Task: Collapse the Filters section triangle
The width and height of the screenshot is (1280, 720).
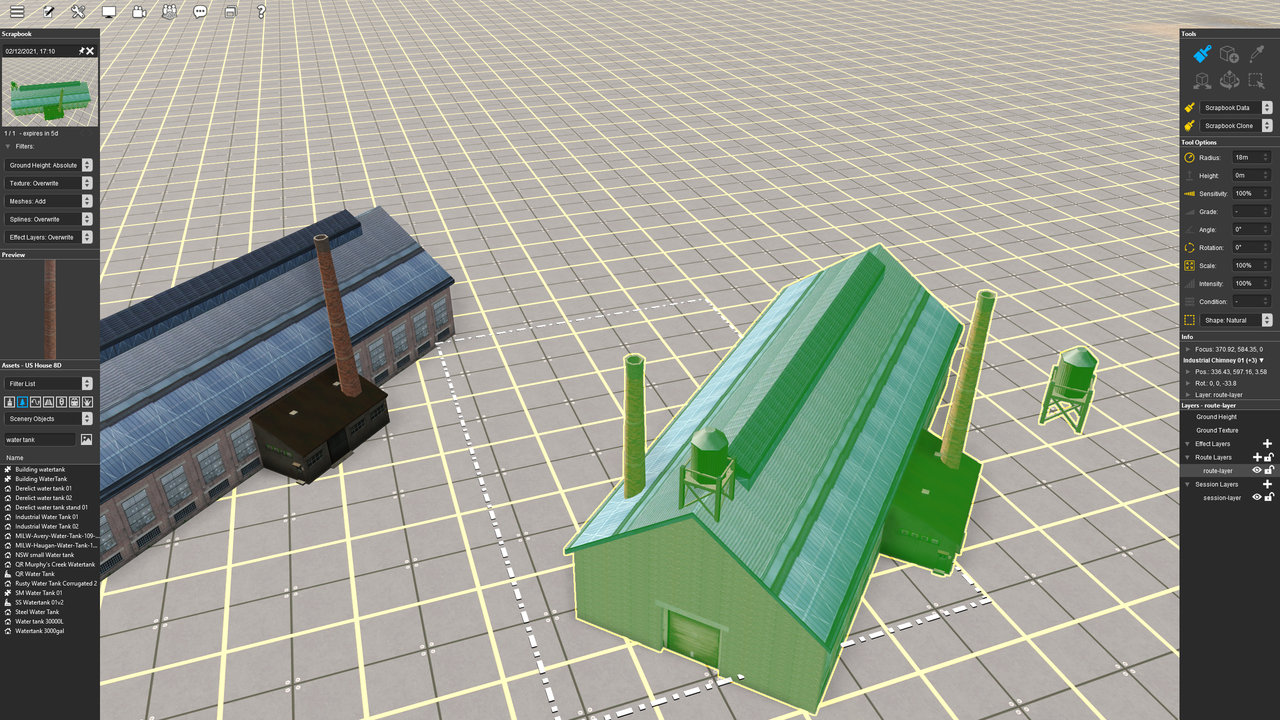Action: (x=8, y=146)
